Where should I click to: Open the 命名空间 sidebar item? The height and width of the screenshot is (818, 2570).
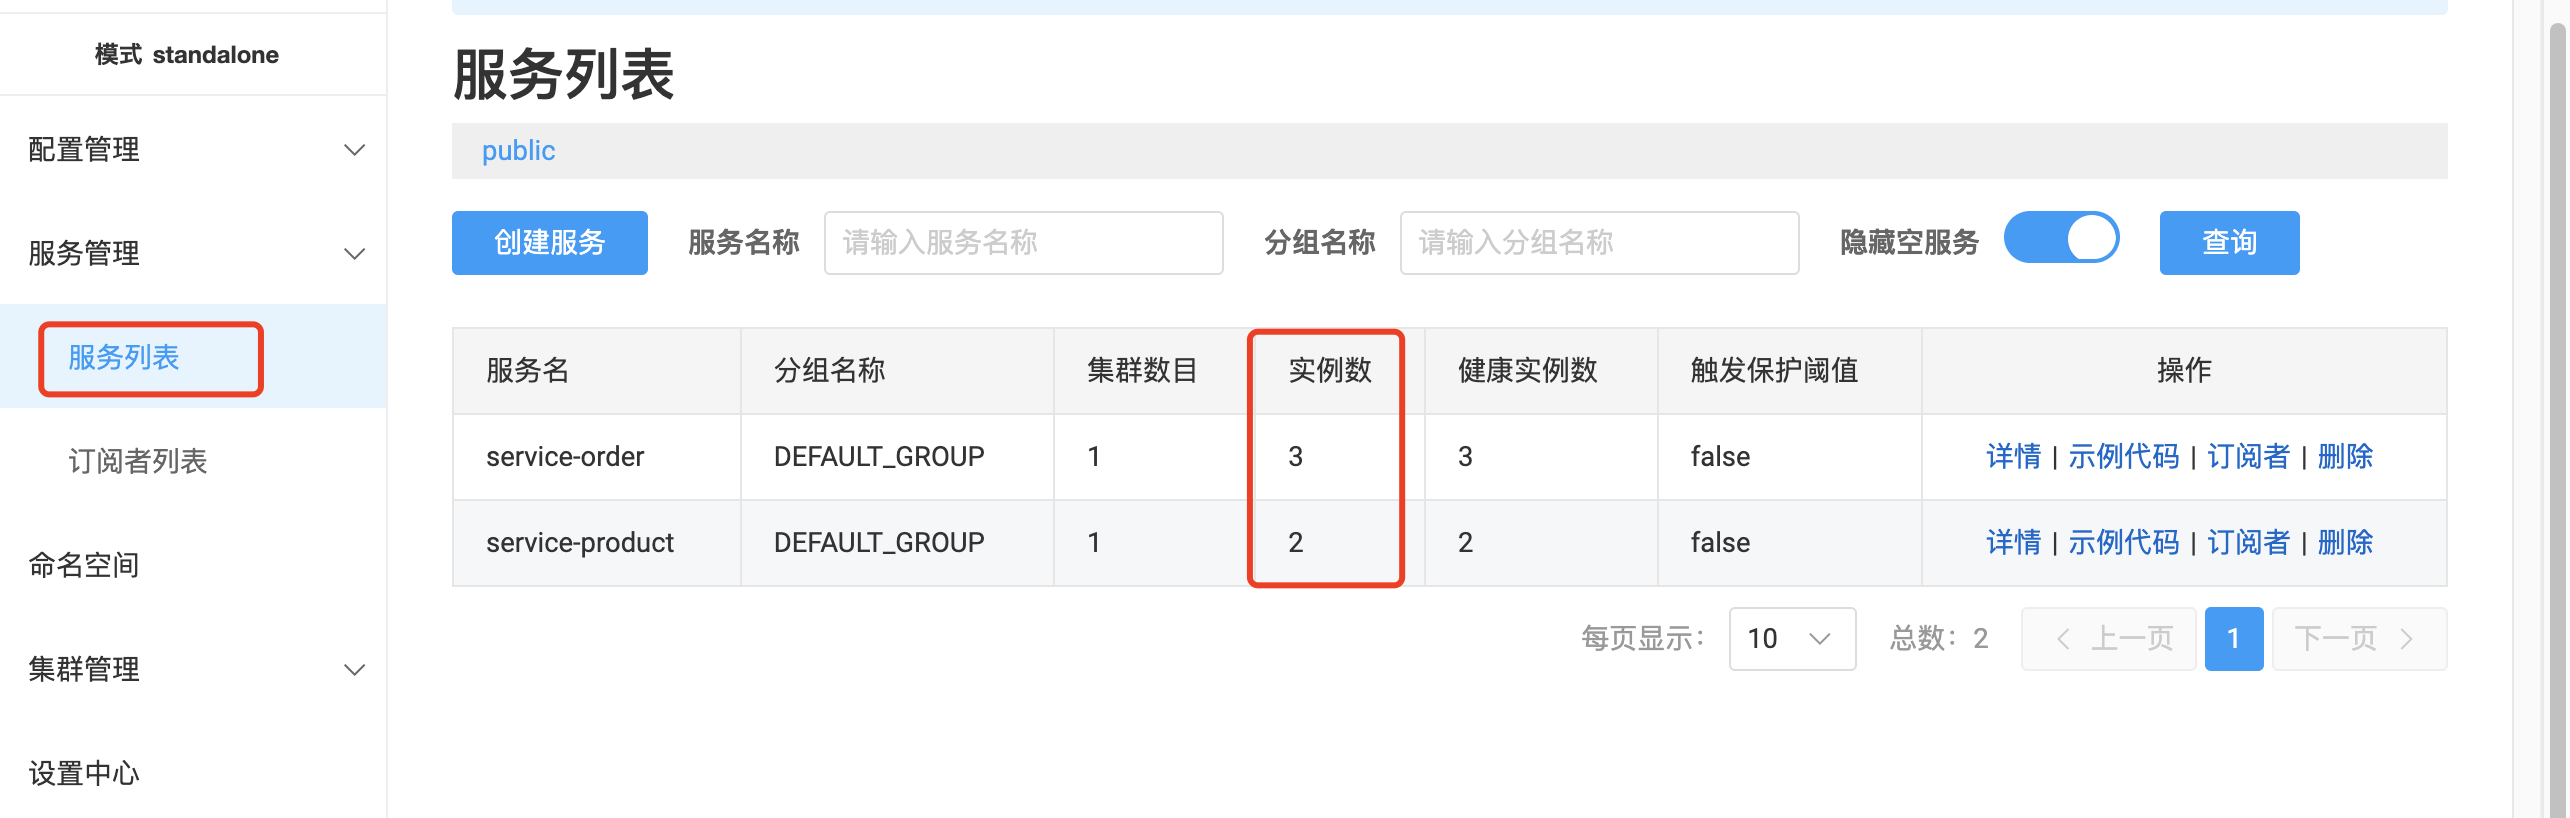84,565
